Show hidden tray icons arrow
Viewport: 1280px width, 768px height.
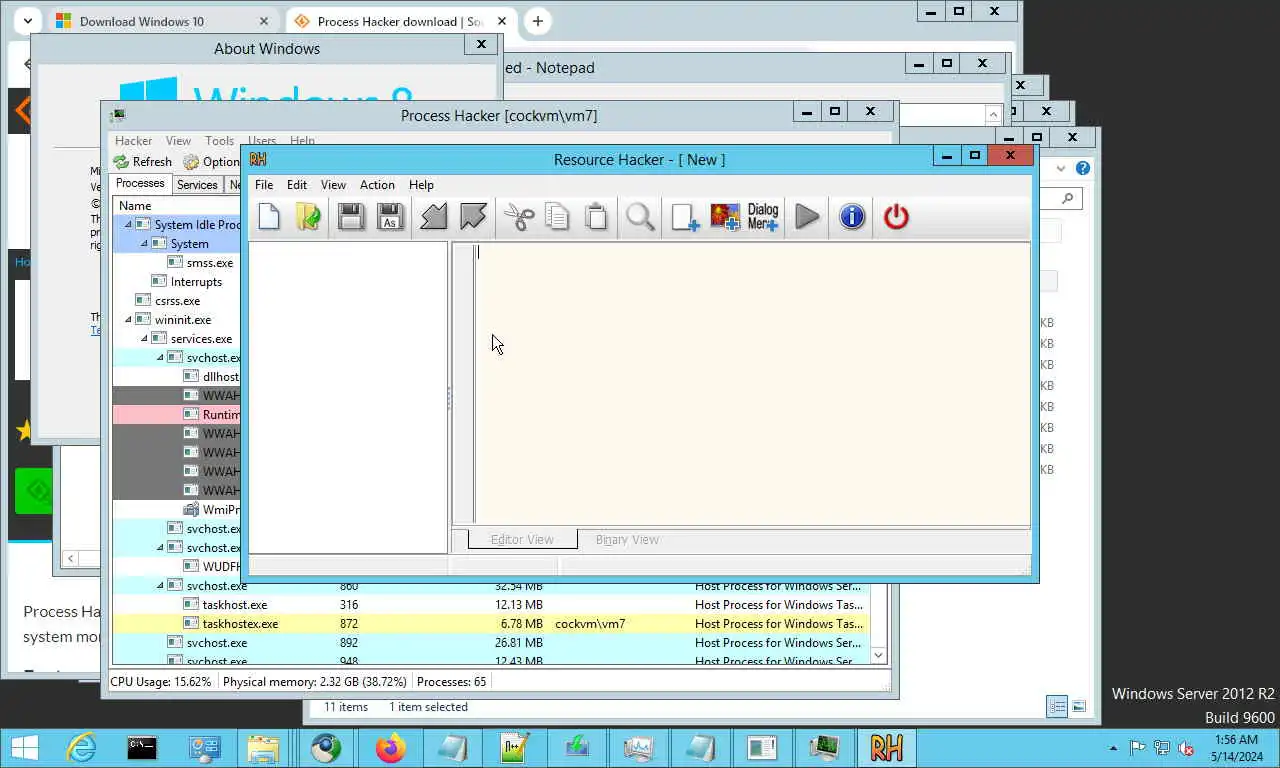[1114, 748]
